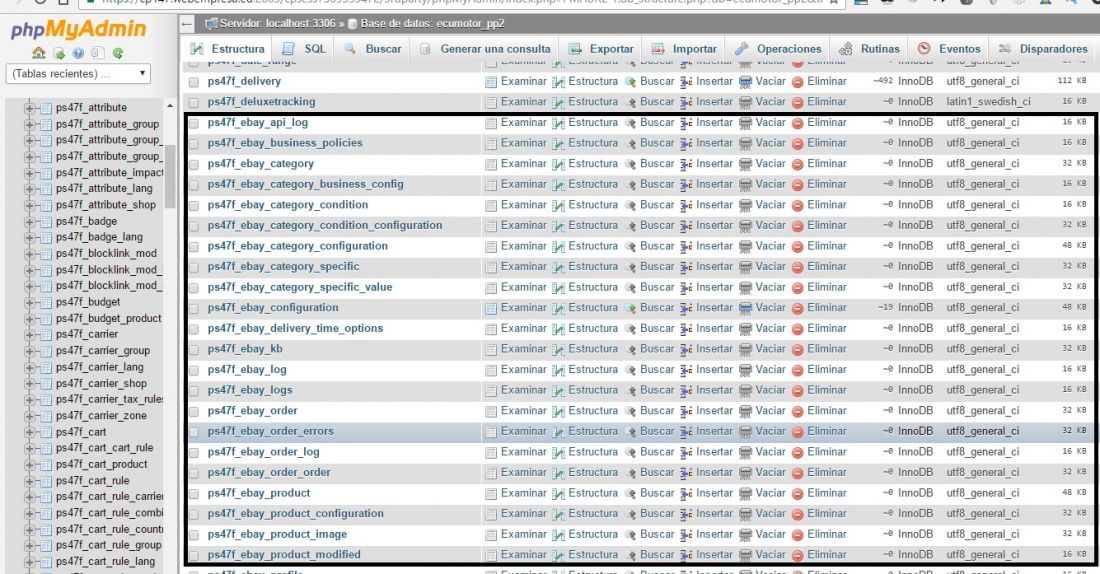Open ps47f_blocklink_mod tree item after ps47f_badge_lang
The height and width of the screenshot is (574, 1100).
click(107, 253)
